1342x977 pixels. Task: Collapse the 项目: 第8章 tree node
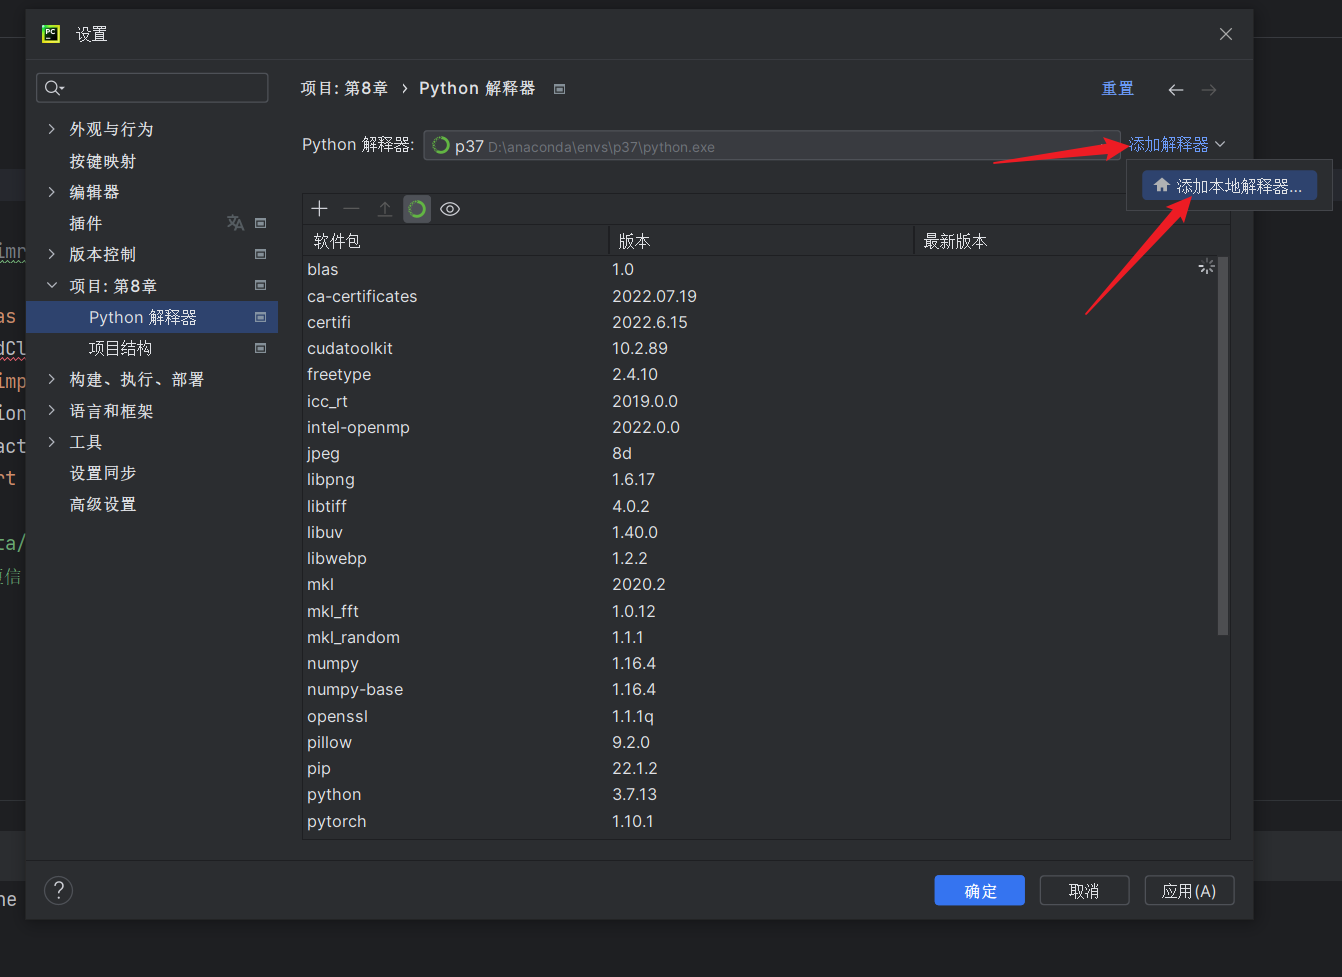(x=52, y=286)
